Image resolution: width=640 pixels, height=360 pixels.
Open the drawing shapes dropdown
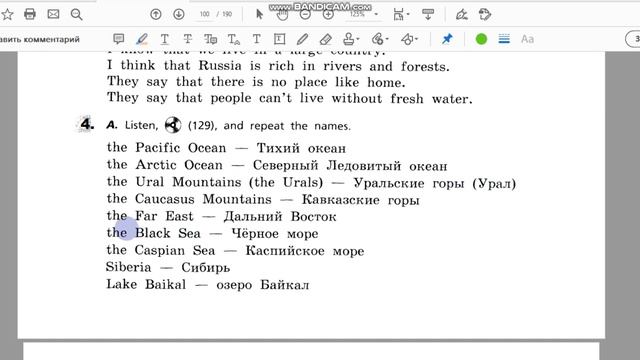(x=409, y=39)
